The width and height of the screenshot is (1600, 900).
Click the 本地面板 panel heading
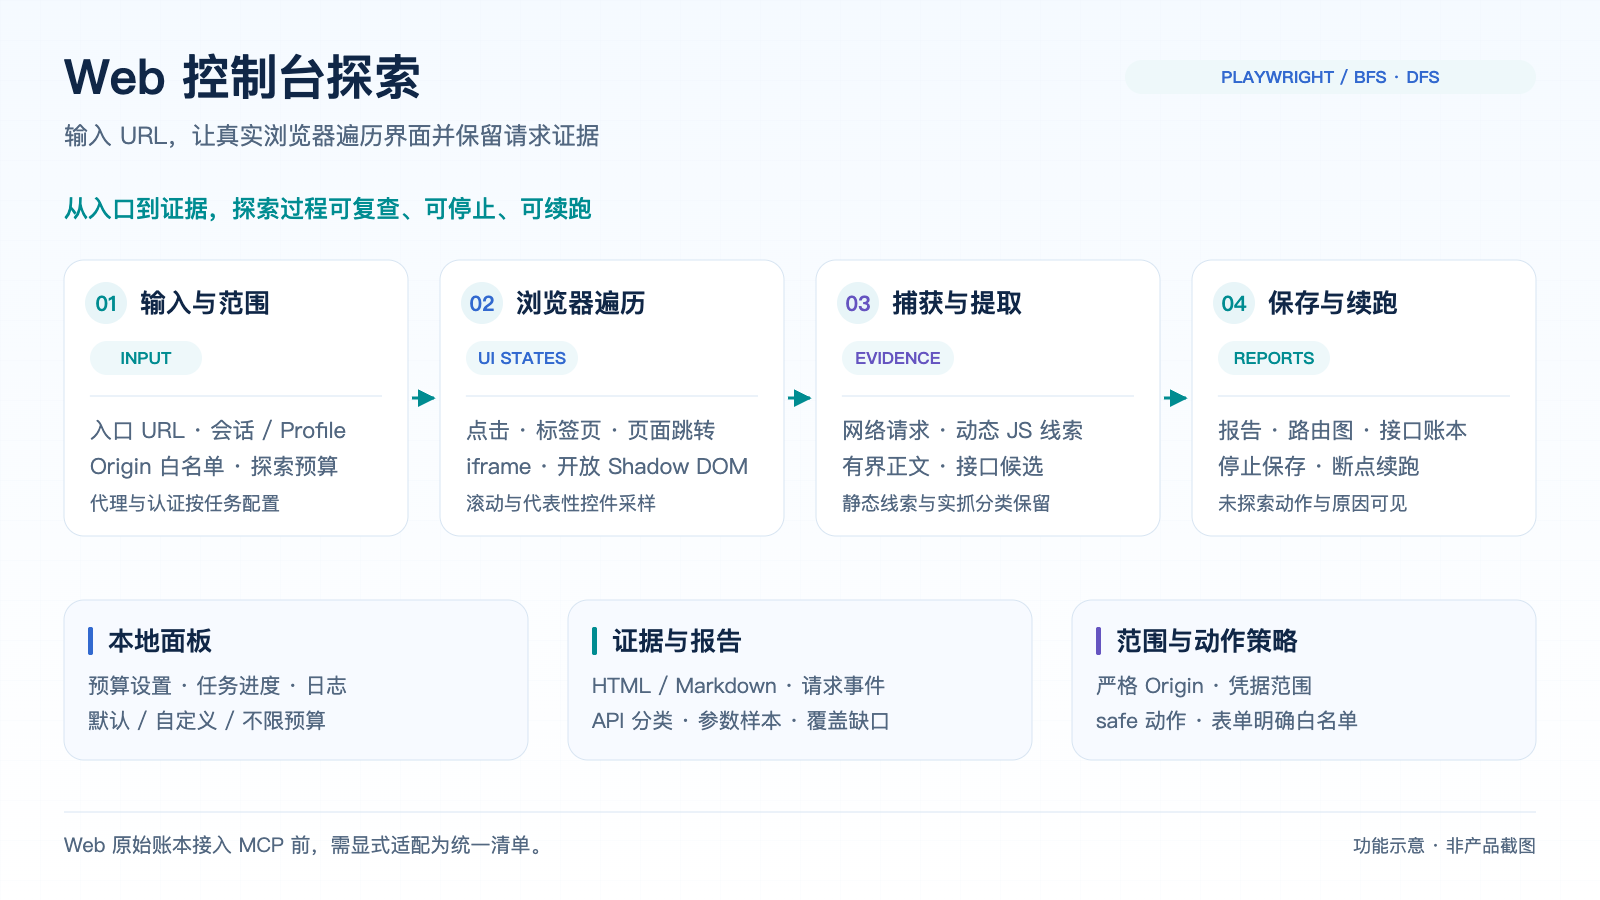pyautogui.click(x=160, y=641)
